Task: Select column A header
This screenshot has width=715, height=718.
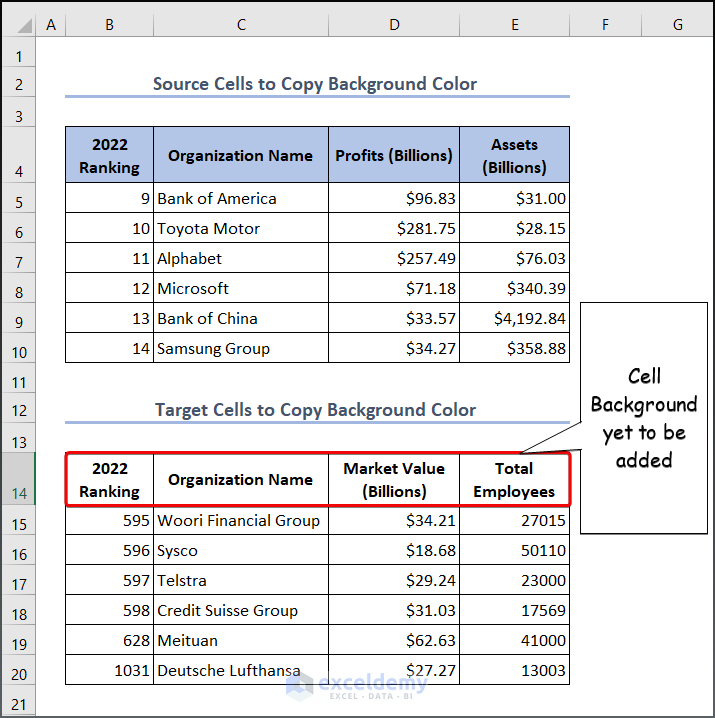Action: 51,25
